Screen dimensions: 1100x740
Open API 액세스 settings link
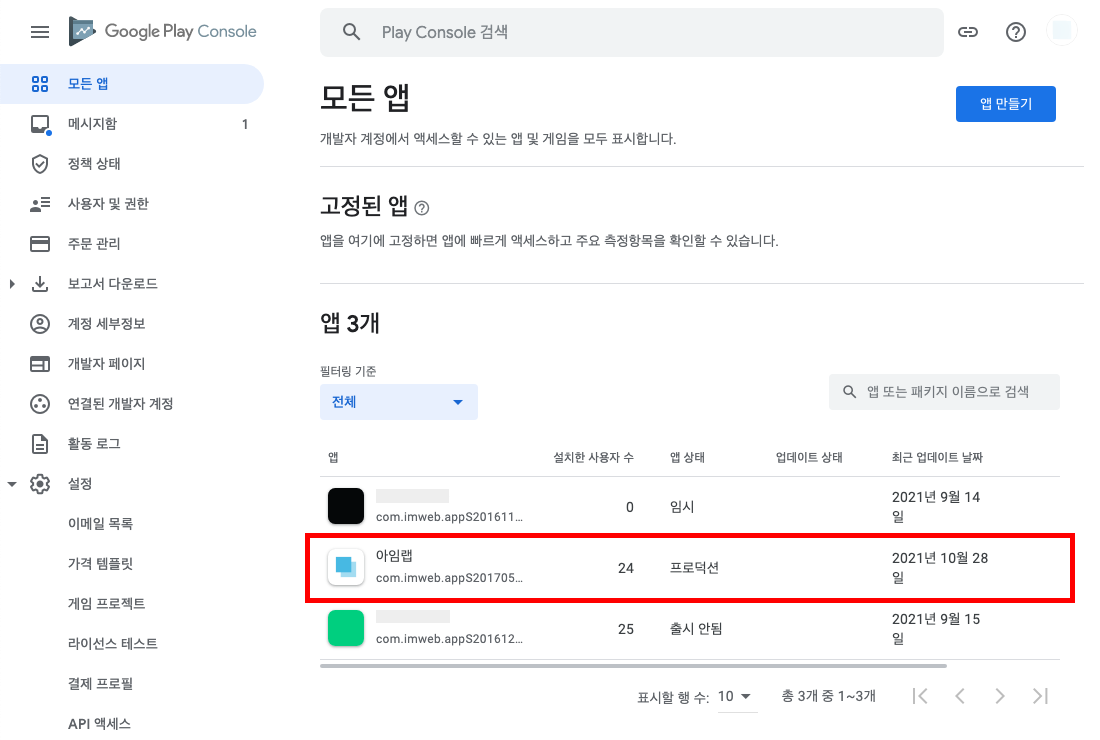99,724
